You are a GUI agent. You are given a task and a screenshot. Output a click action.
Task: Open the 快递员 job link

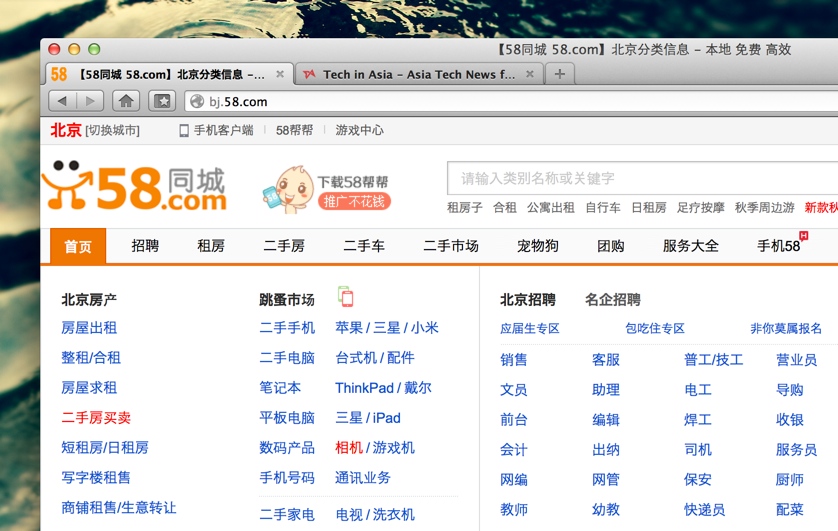pyautogui.click(x=704, y=510)
